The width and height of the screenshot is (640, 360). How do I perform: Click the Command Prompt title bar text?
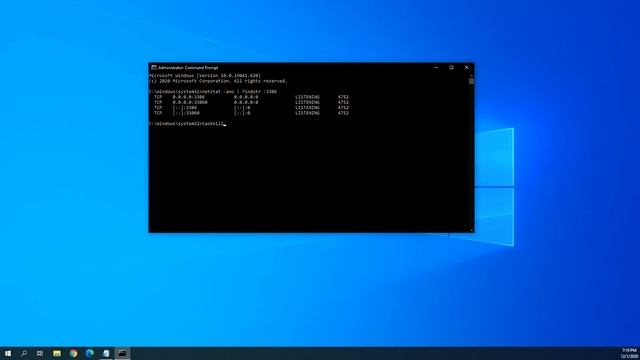188,68
